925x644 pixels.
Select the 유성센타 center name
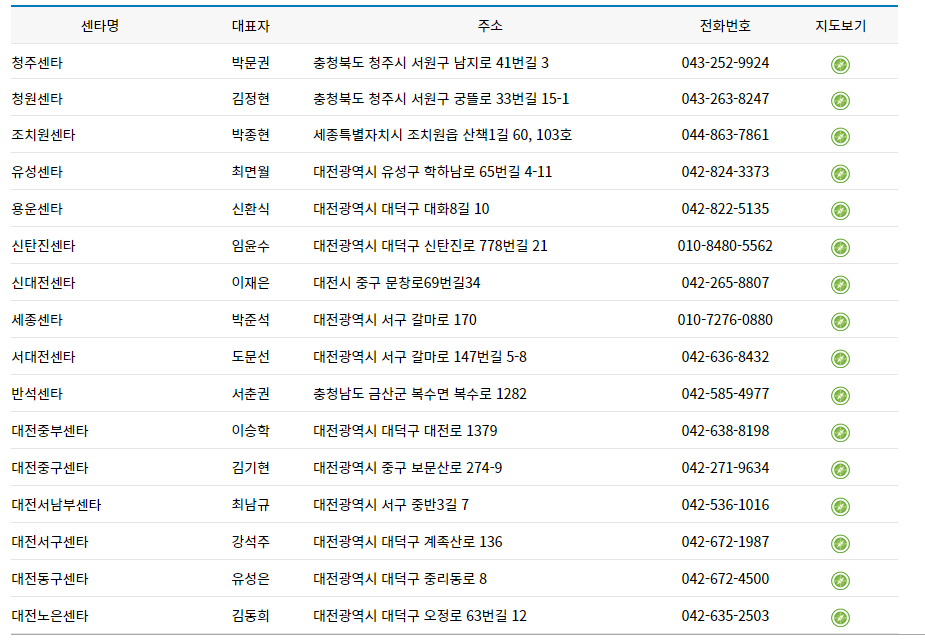(x=37, y=172)
